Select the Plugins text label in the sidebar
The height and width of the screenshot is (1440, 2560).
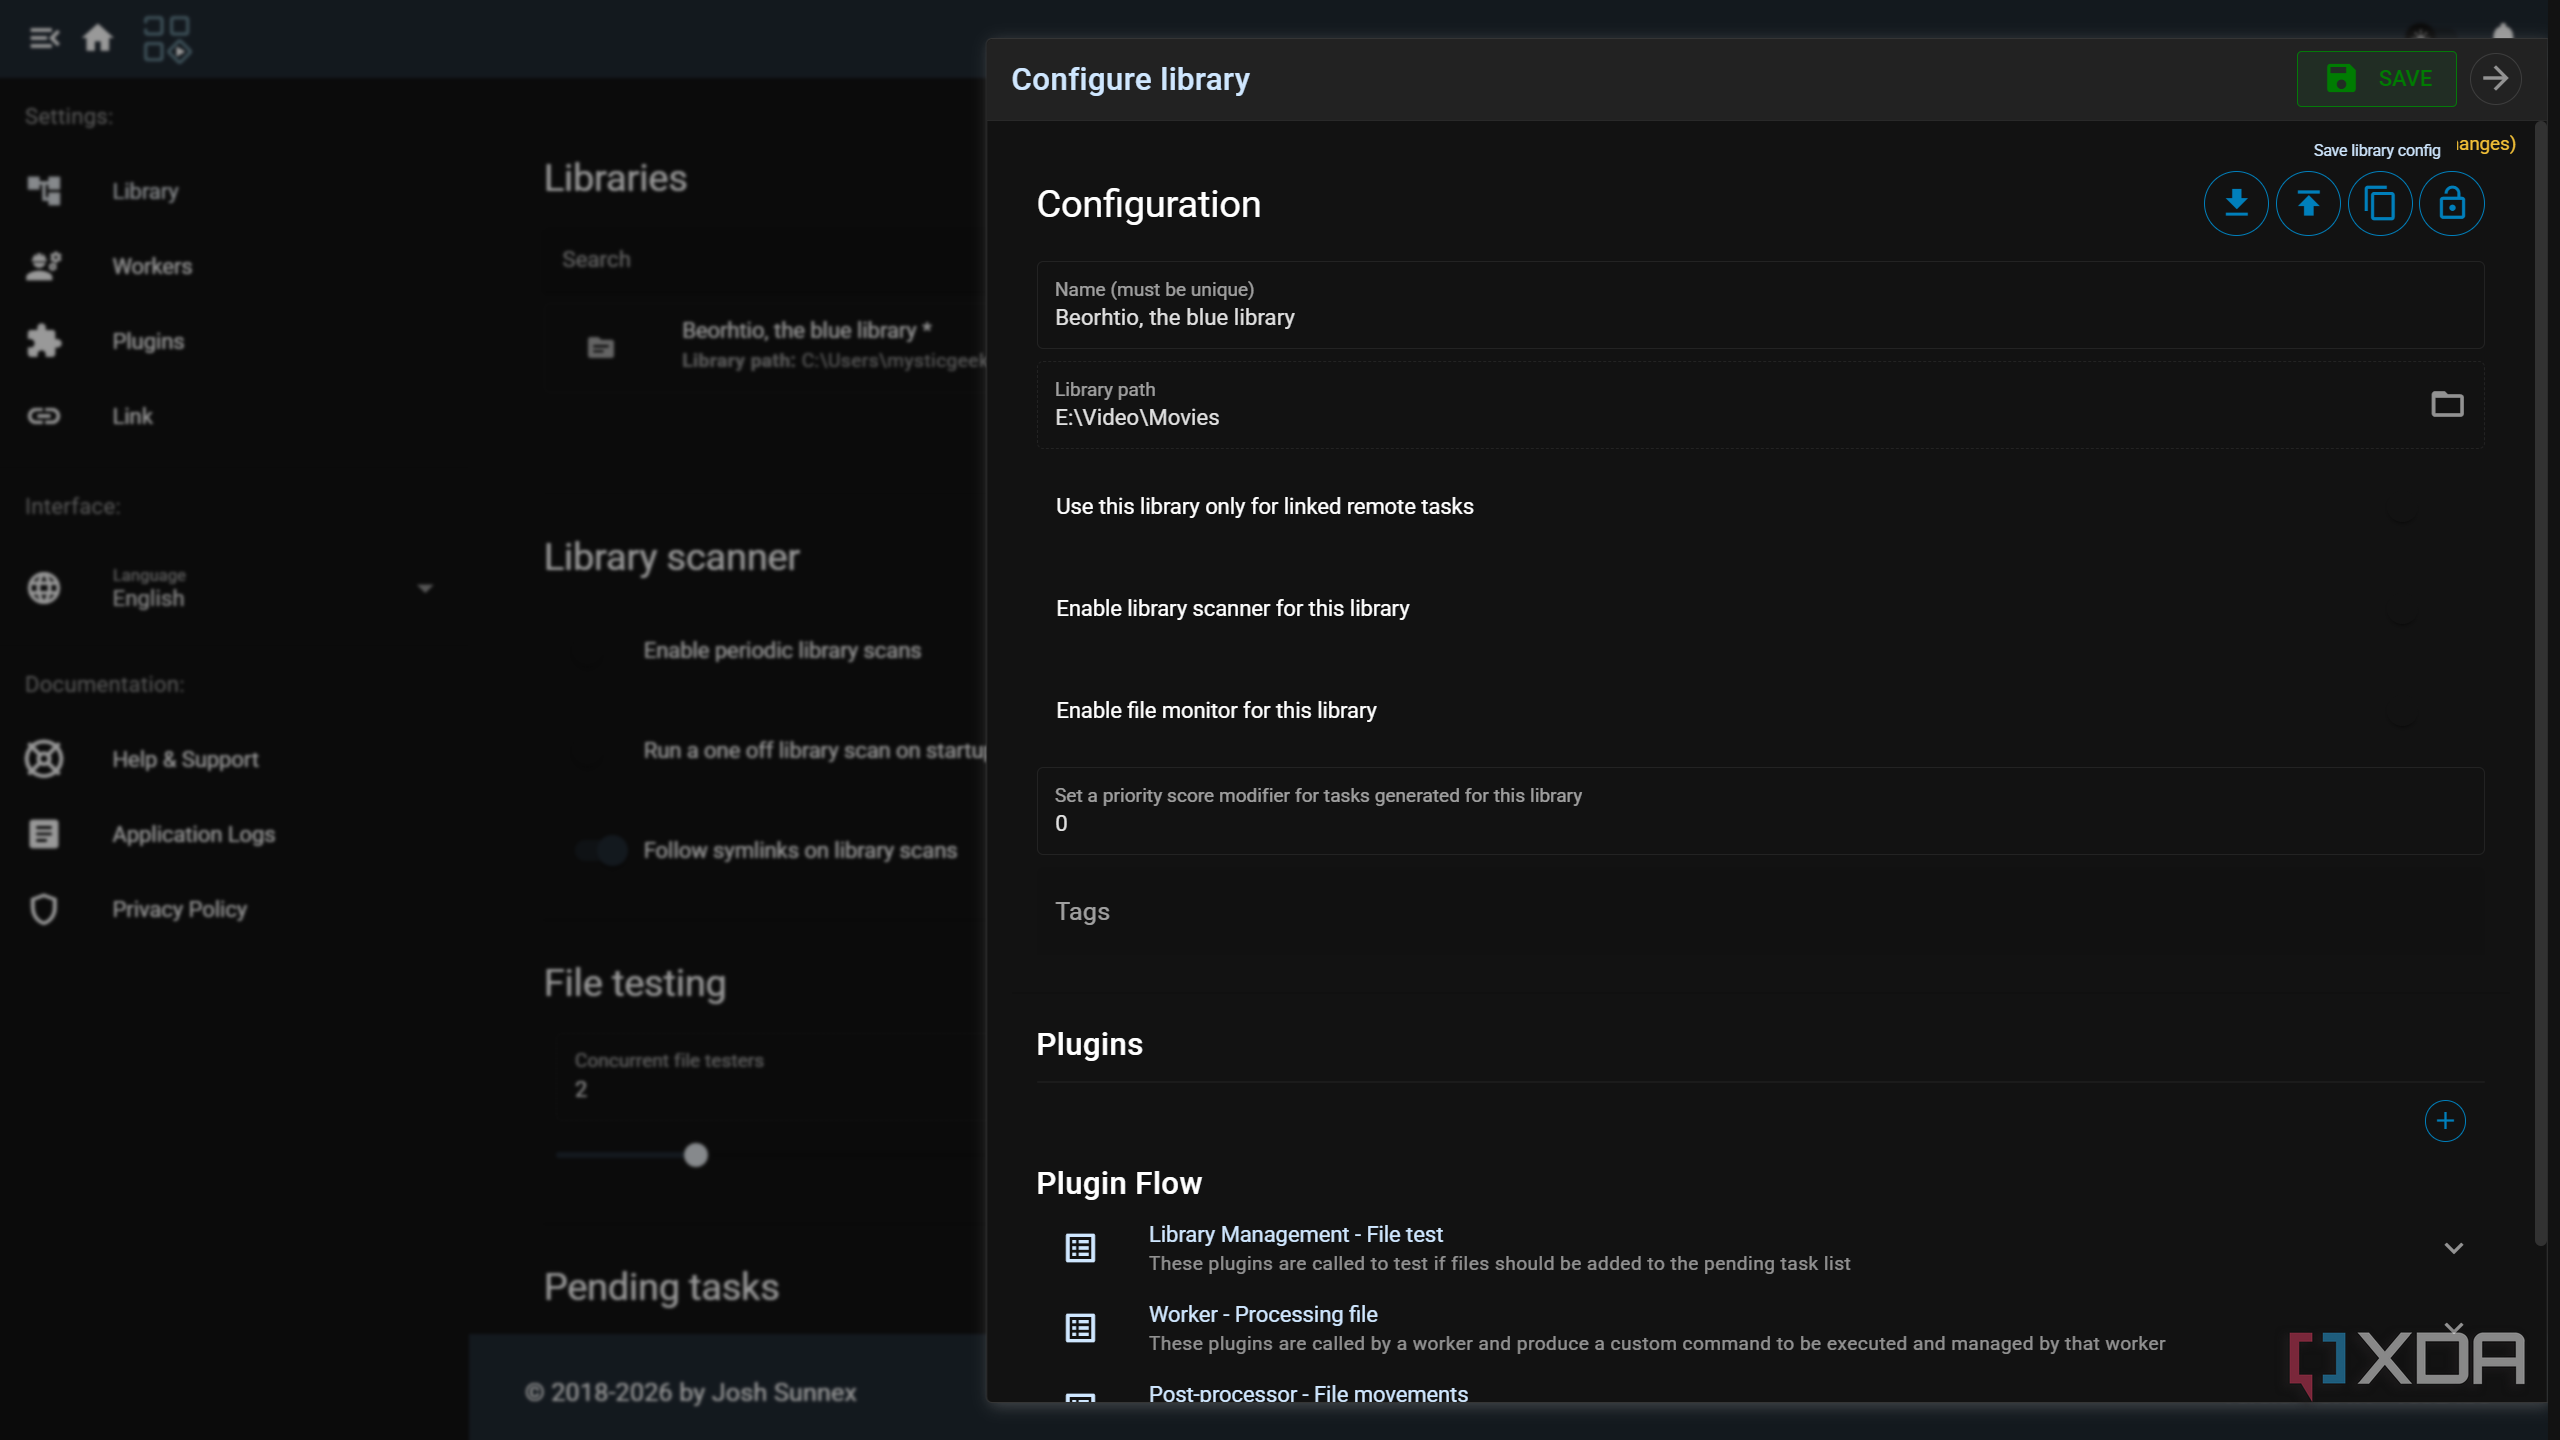click(x=148, y=341)
